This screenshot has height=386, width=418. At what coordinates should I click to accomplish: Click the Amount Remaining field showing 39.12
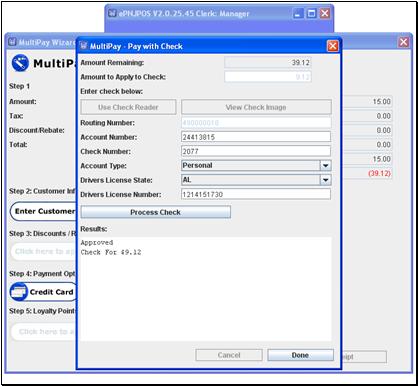pyautogui.click(x=268, y=63)
